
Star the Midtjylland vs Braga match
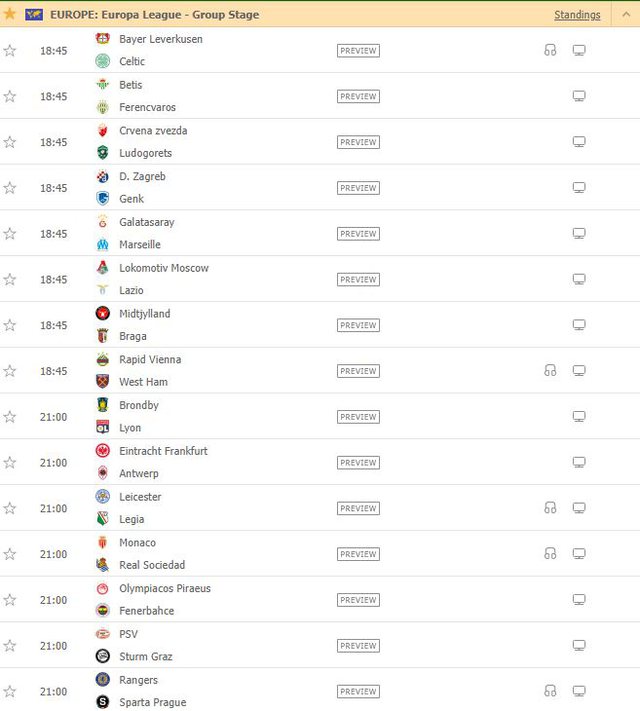pos(10,325)
